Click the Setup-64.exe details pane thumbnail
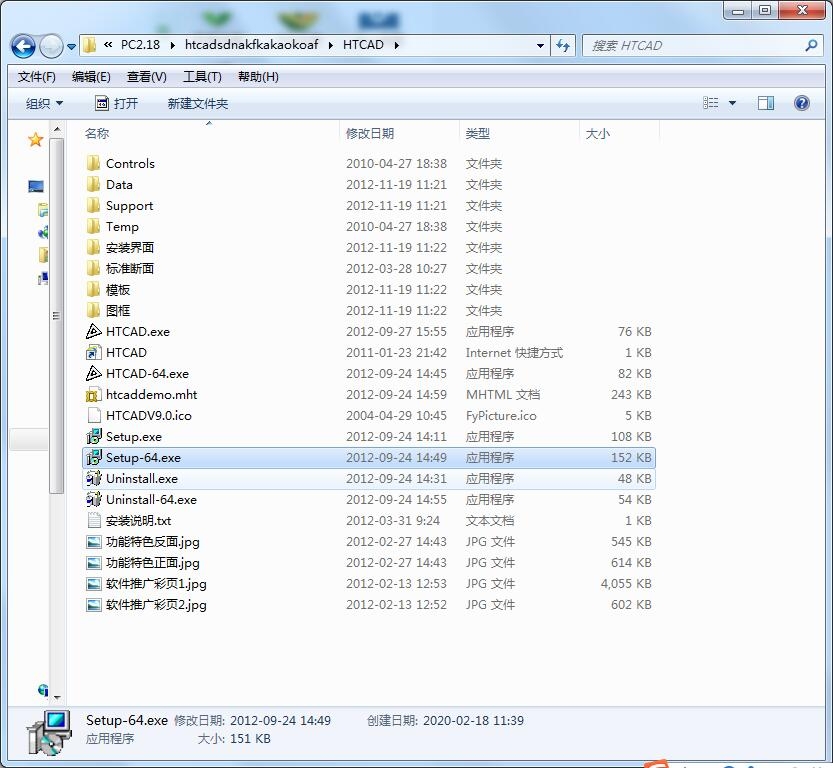Screen dimensions: 833x768 [x=49, y=732]
